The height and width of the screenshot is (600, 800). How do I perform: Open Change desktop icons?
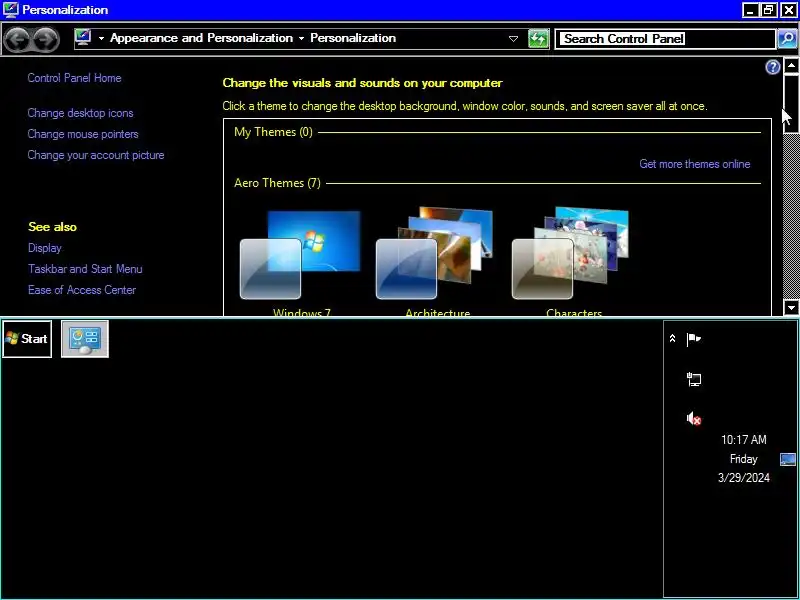click(x=81, y=113)
